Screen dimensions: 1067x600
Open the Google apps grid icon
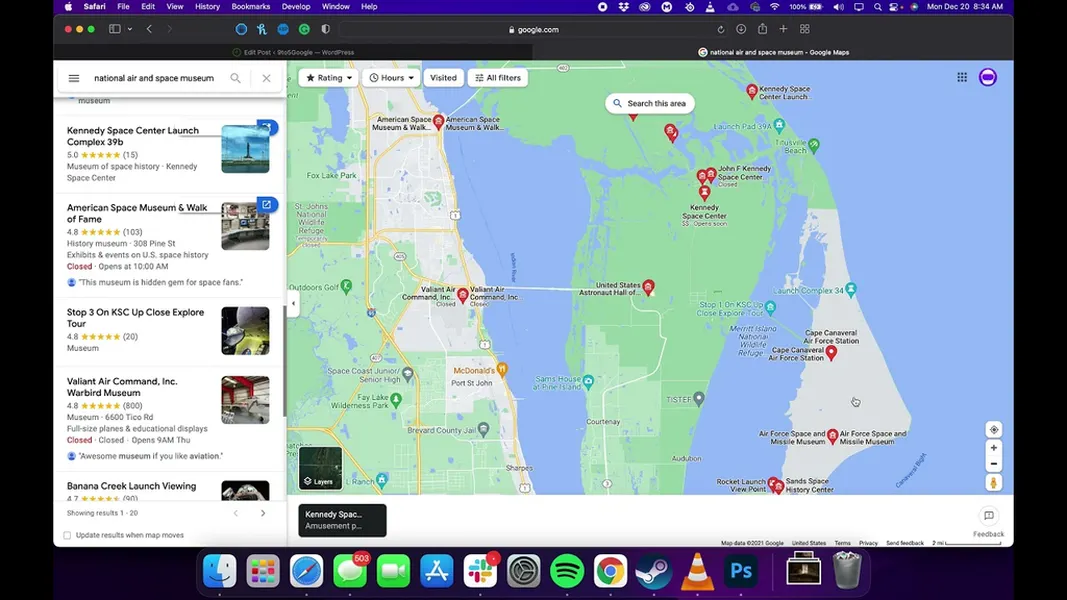point(962,78)
